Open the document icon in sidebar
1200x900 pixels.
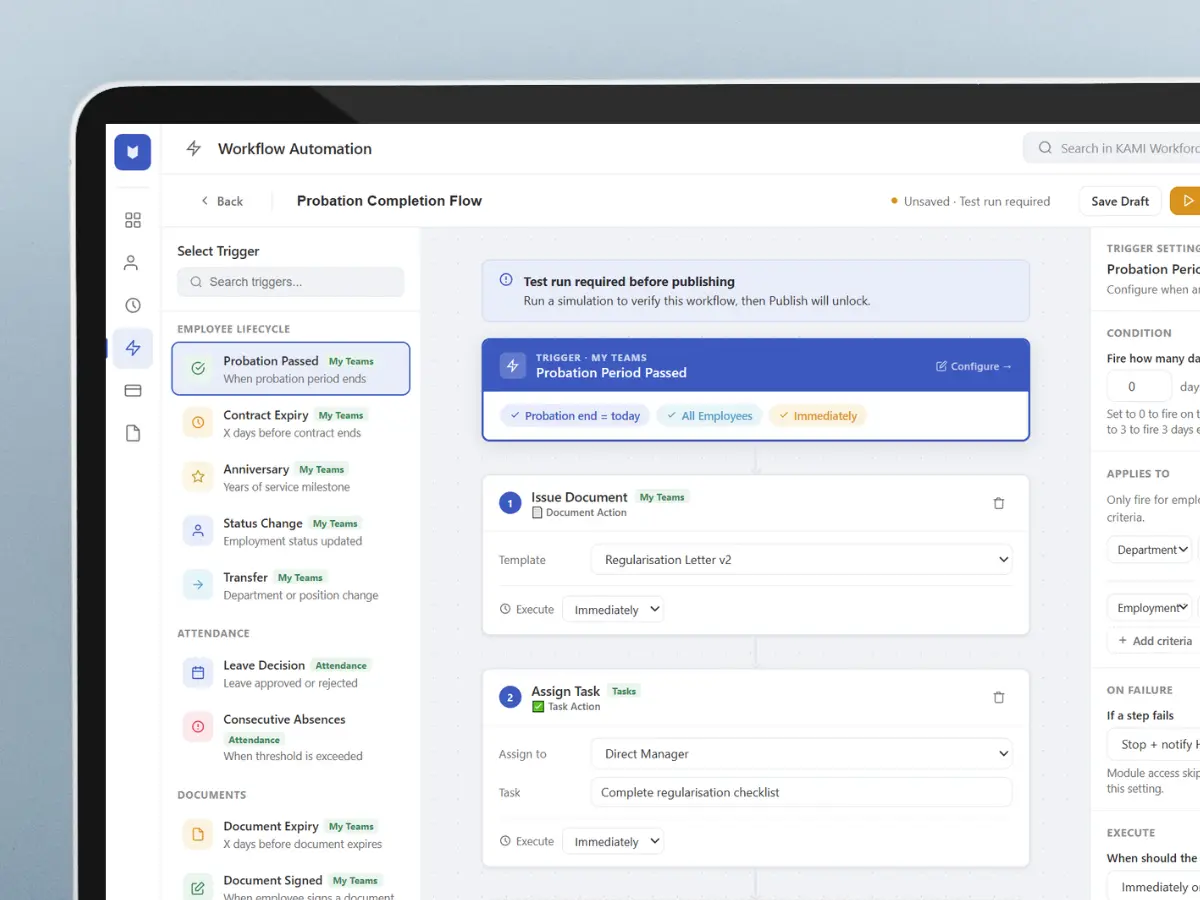coord(133,433)
